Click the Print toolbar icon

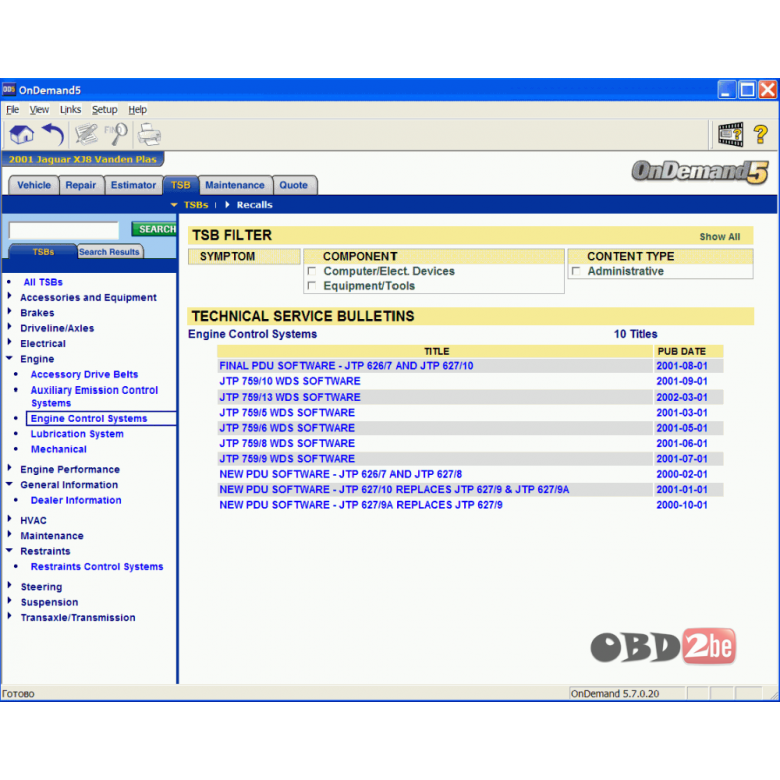pos(149,134)
